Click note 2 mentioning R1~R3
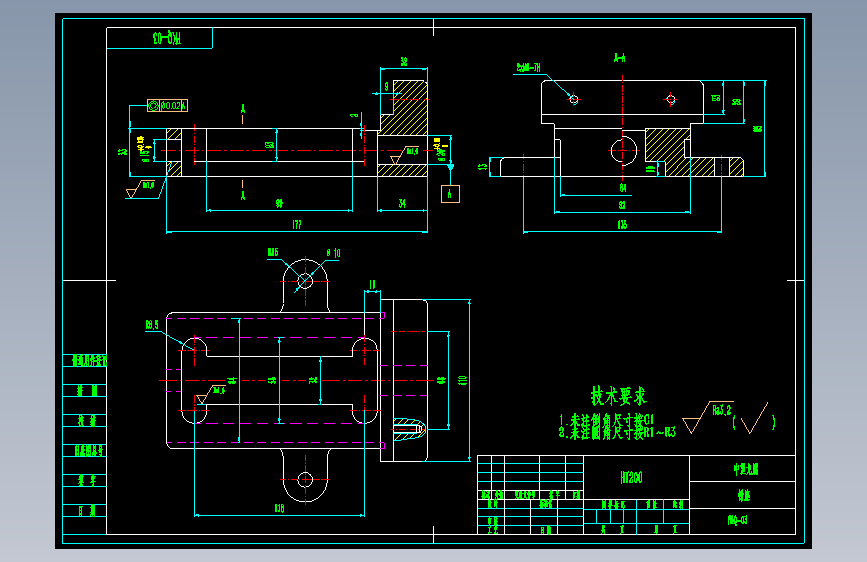867x562 pixels. 617,432
